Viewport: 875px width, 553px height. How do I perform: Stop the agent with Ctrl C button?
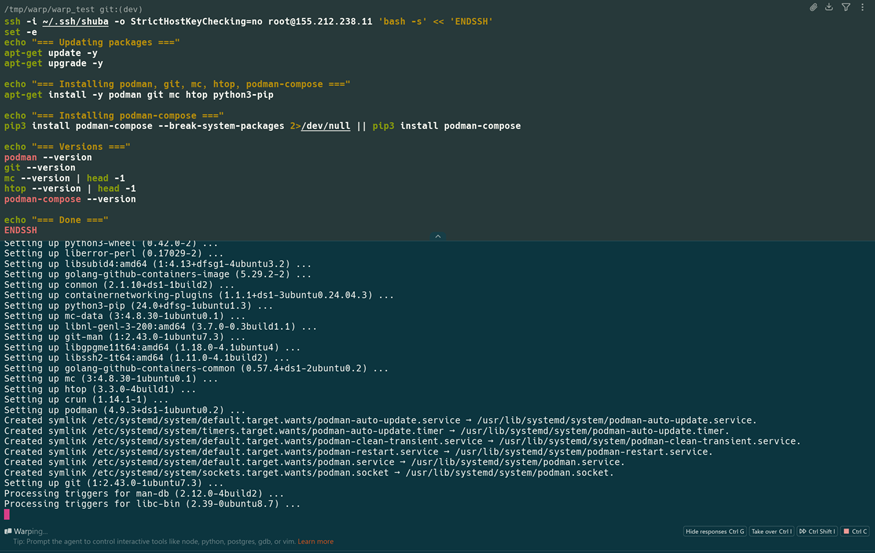pos(855,532)
